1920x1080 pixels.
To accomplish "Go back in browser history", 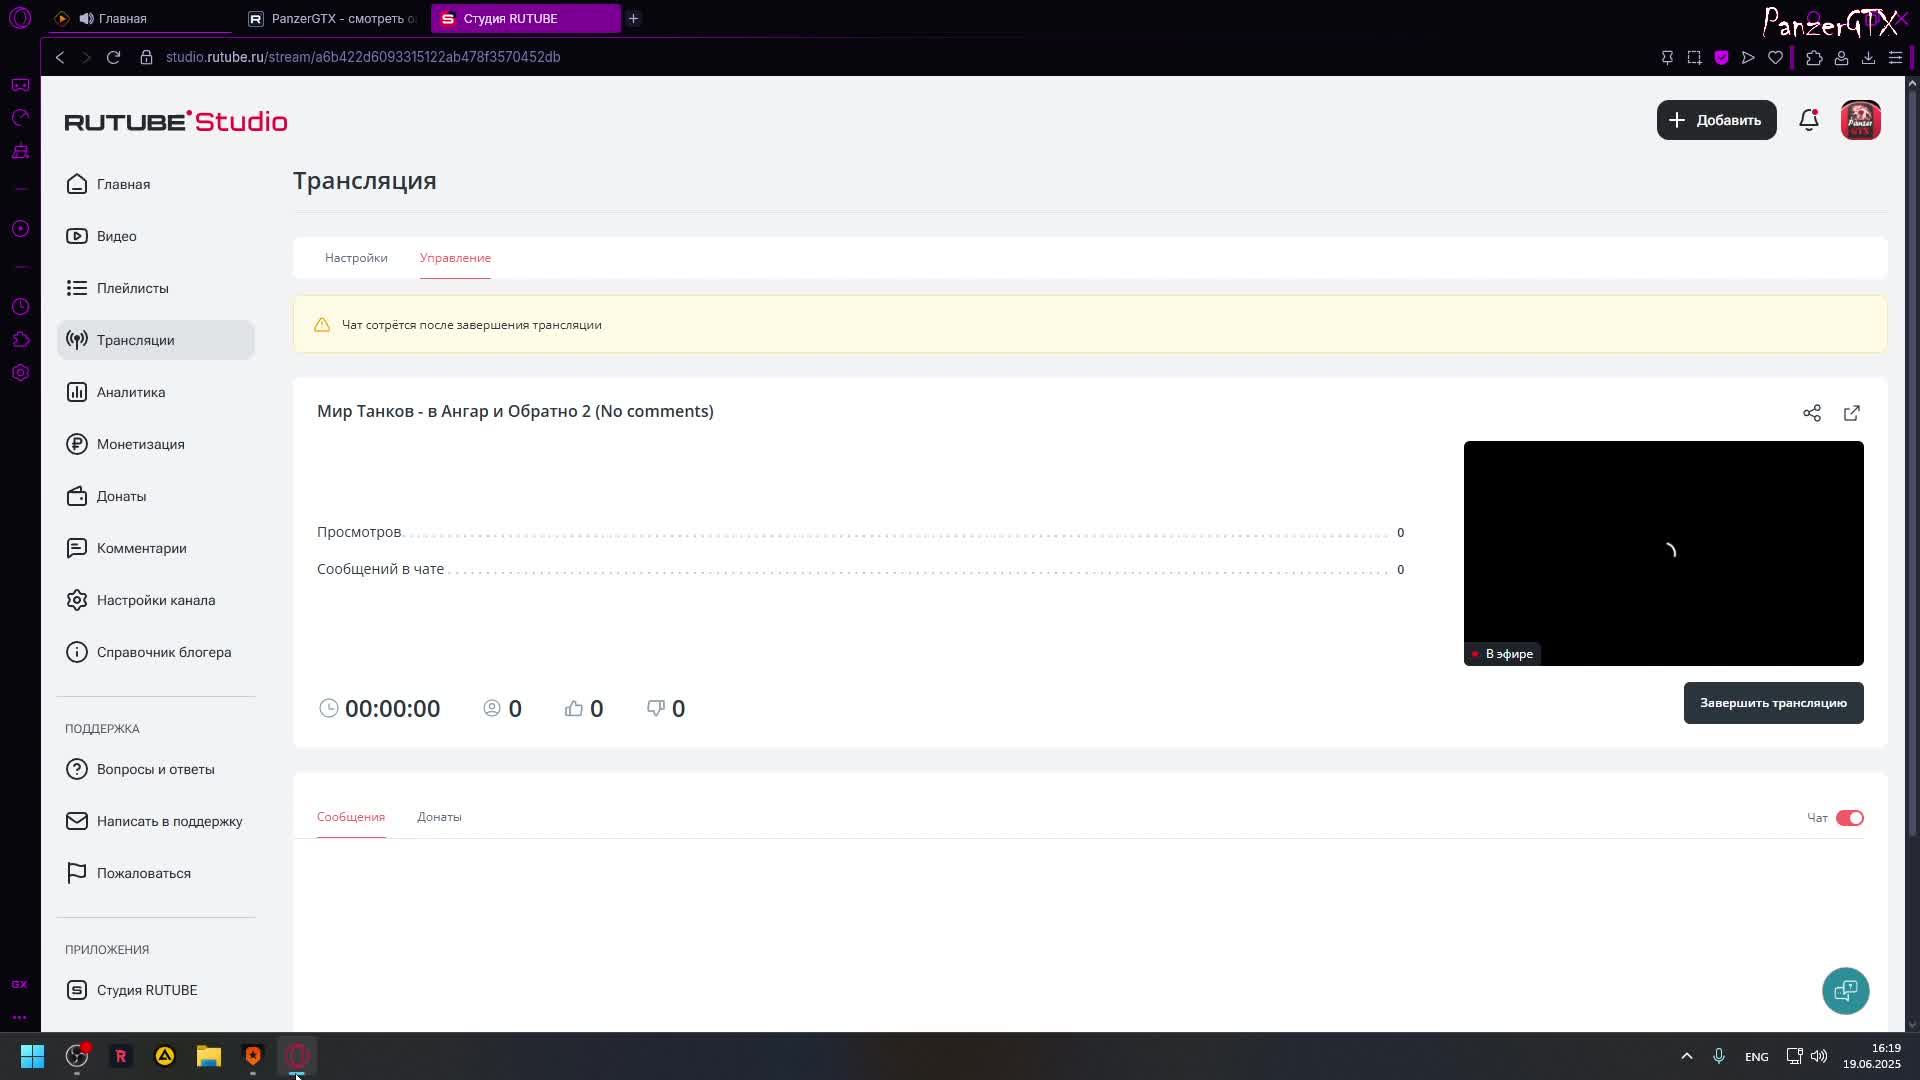I will point(60,57).
